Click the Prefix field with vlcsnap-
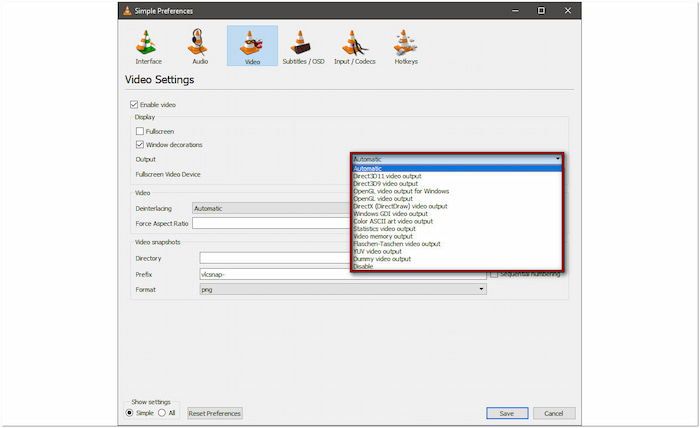 point(343,274)
